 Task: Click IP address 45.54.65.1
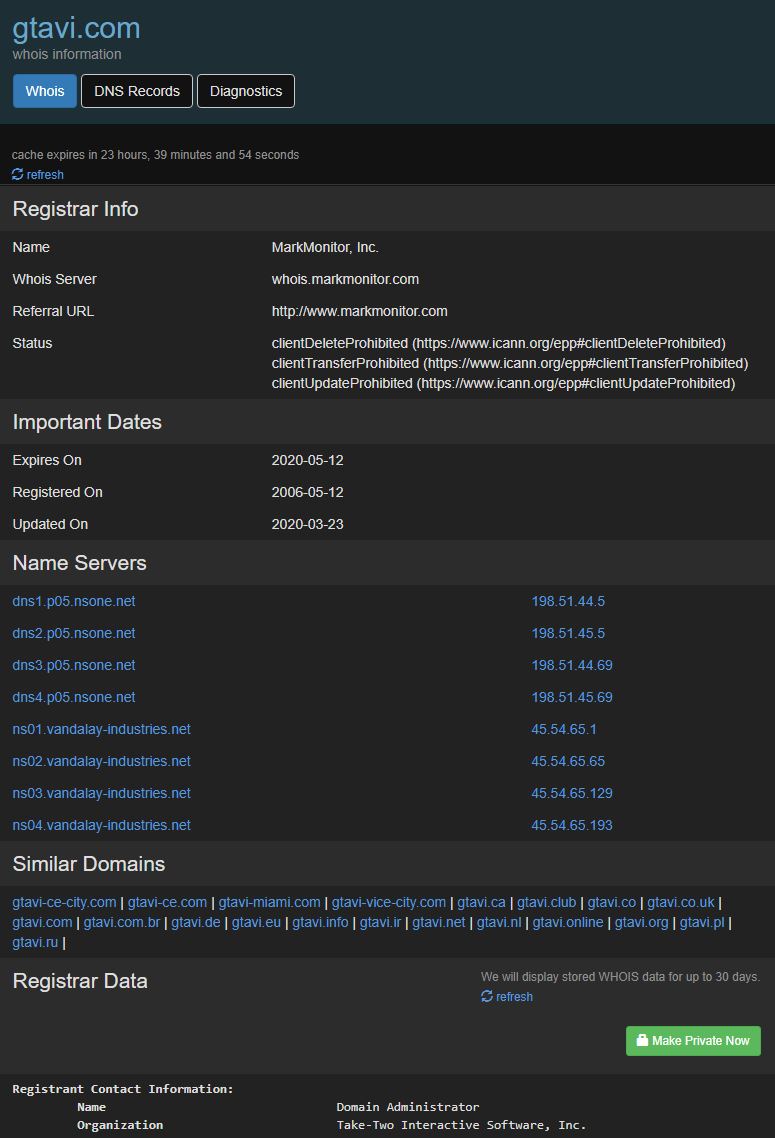(x=564, y=729)
